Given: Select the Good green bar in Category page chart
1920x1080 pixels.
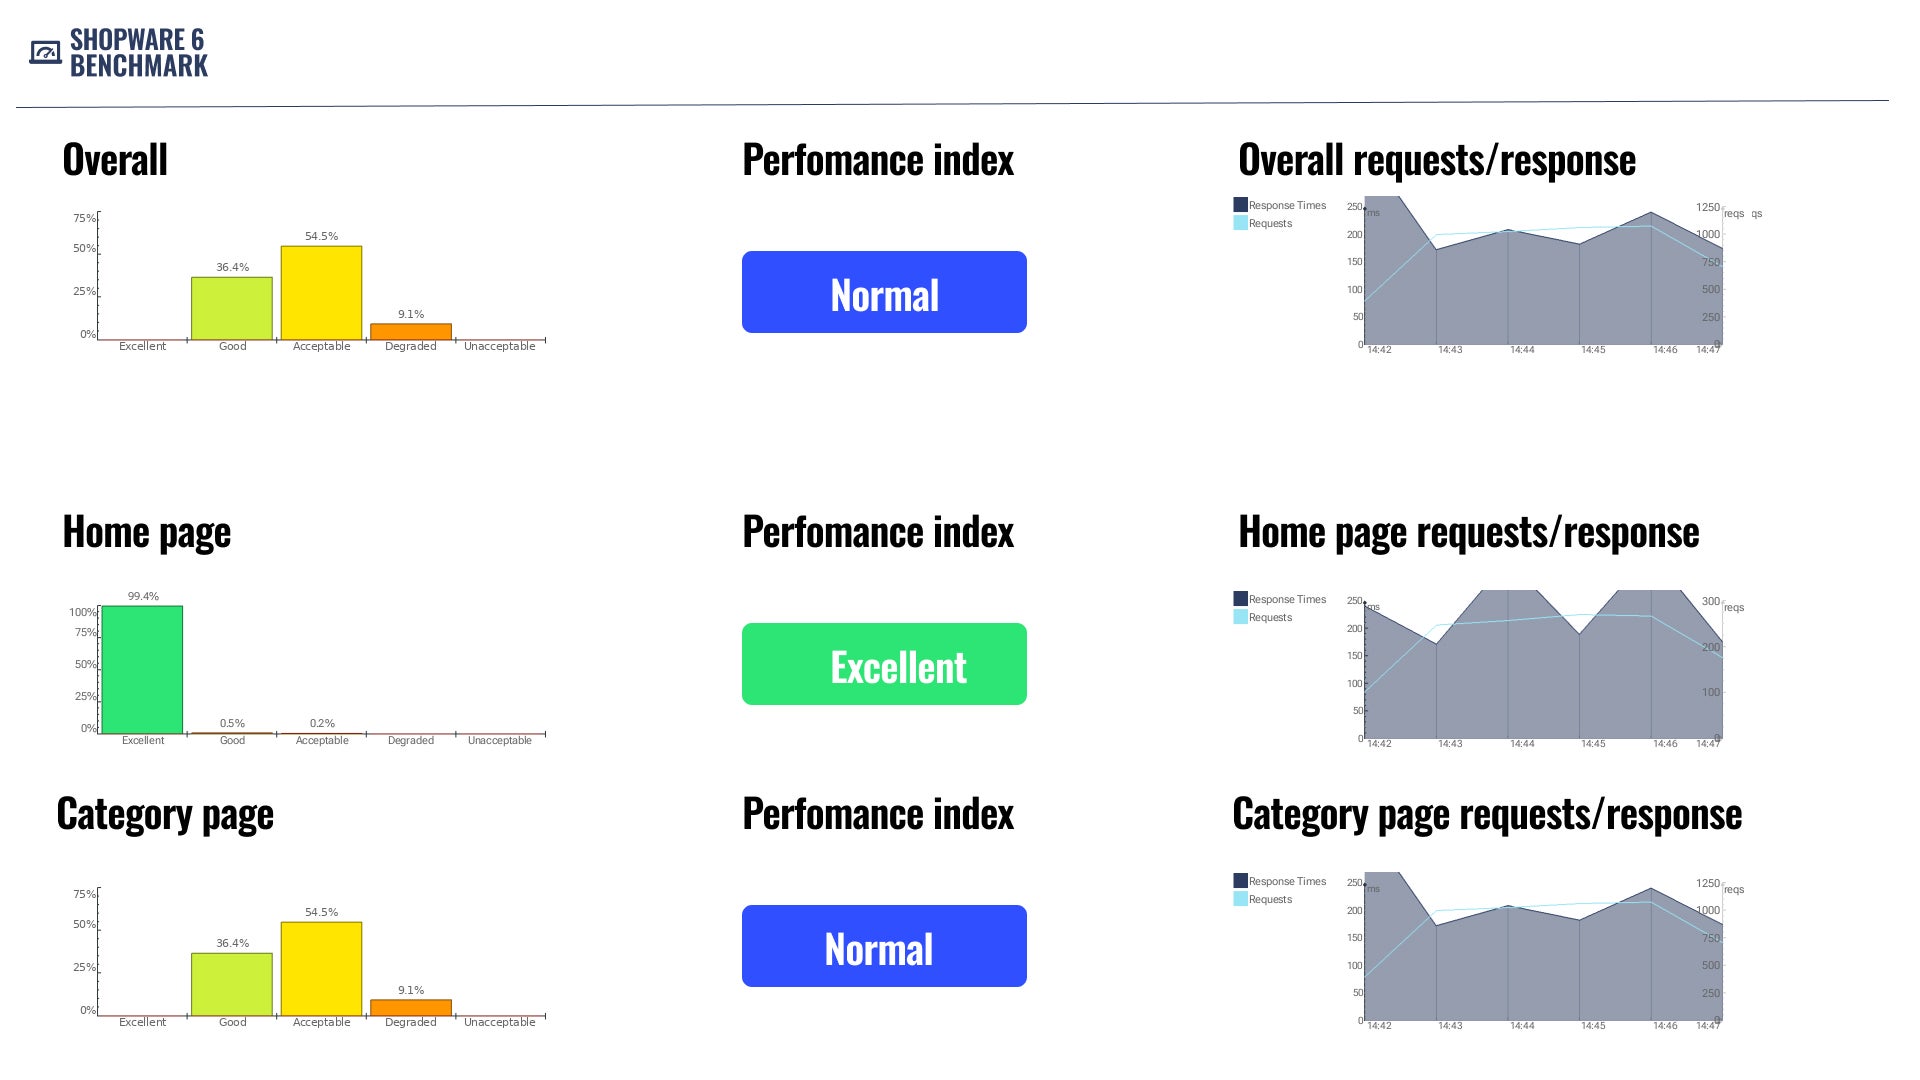Looking at the screenshot, I should click(232, 984).
